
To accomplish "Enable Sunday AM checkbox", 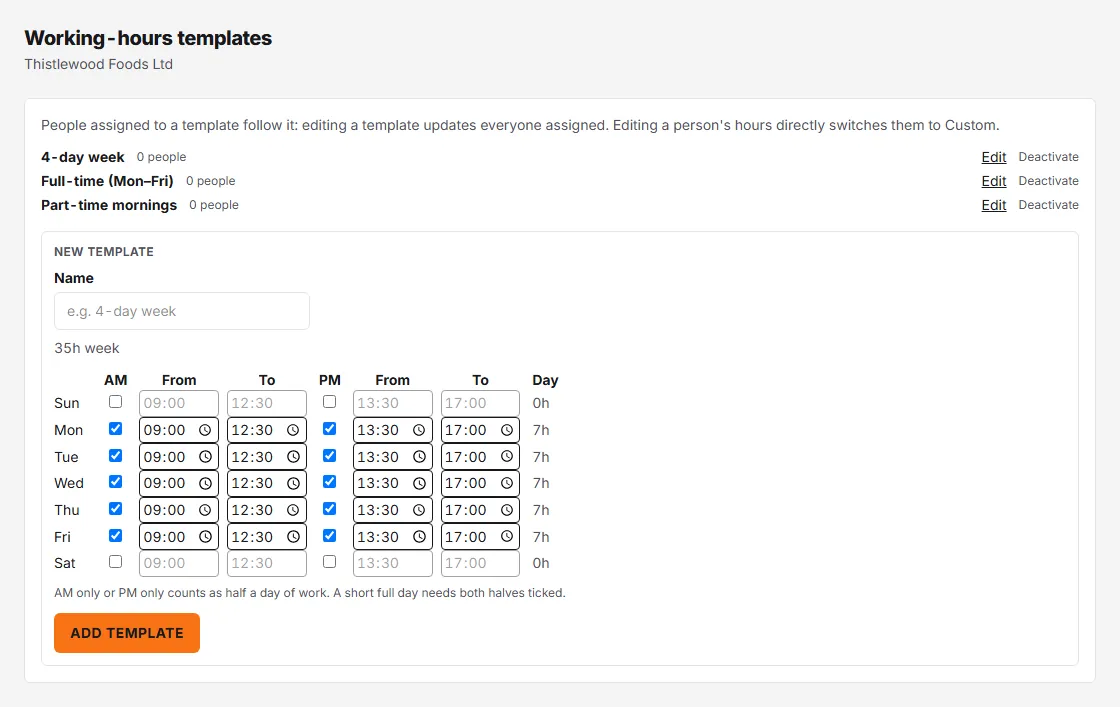I will [x=115, y=401].
